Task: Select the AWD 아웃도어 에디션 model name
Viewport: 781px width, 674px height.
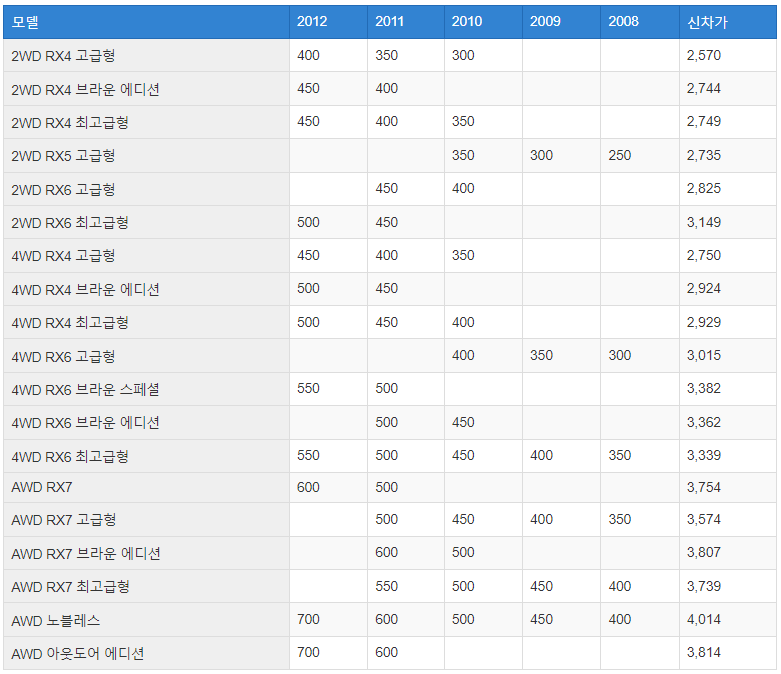Action: click(x=78, y=653)
